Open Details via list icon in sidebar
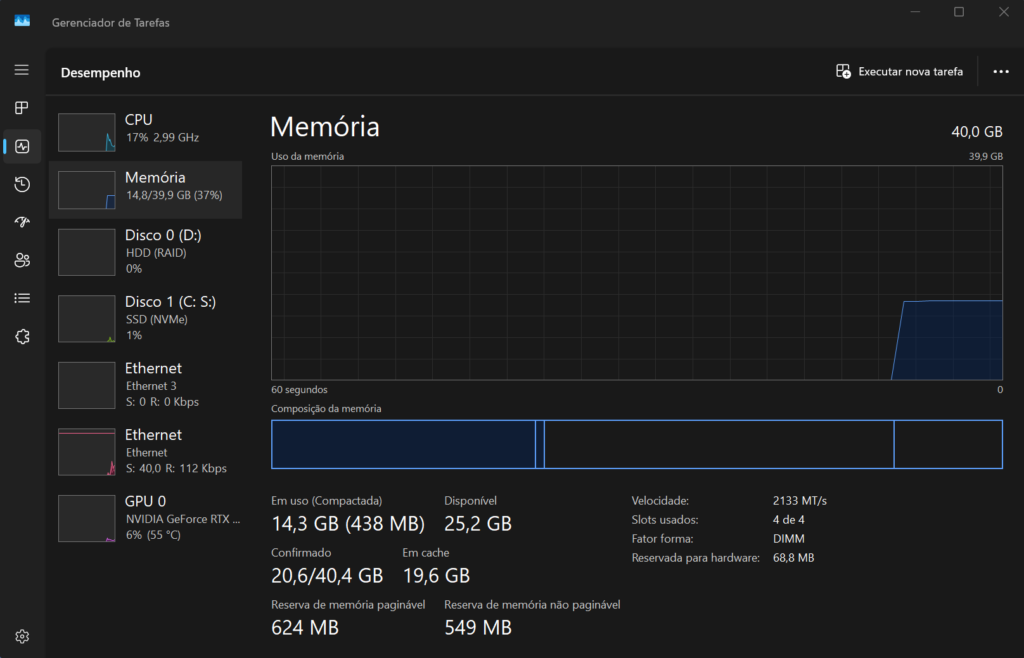Image resolution: width=1024 pixels, height=658 pixels. (21, 297)
